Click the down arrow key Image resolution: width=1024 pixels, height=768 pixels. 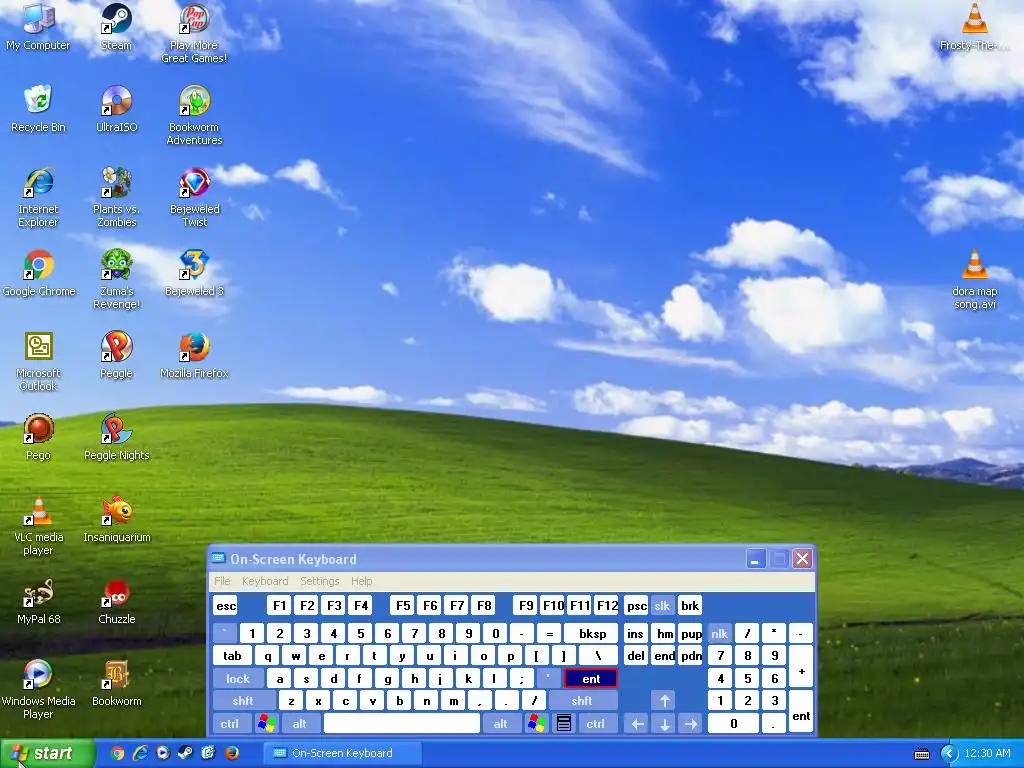[x=664, y=724]
